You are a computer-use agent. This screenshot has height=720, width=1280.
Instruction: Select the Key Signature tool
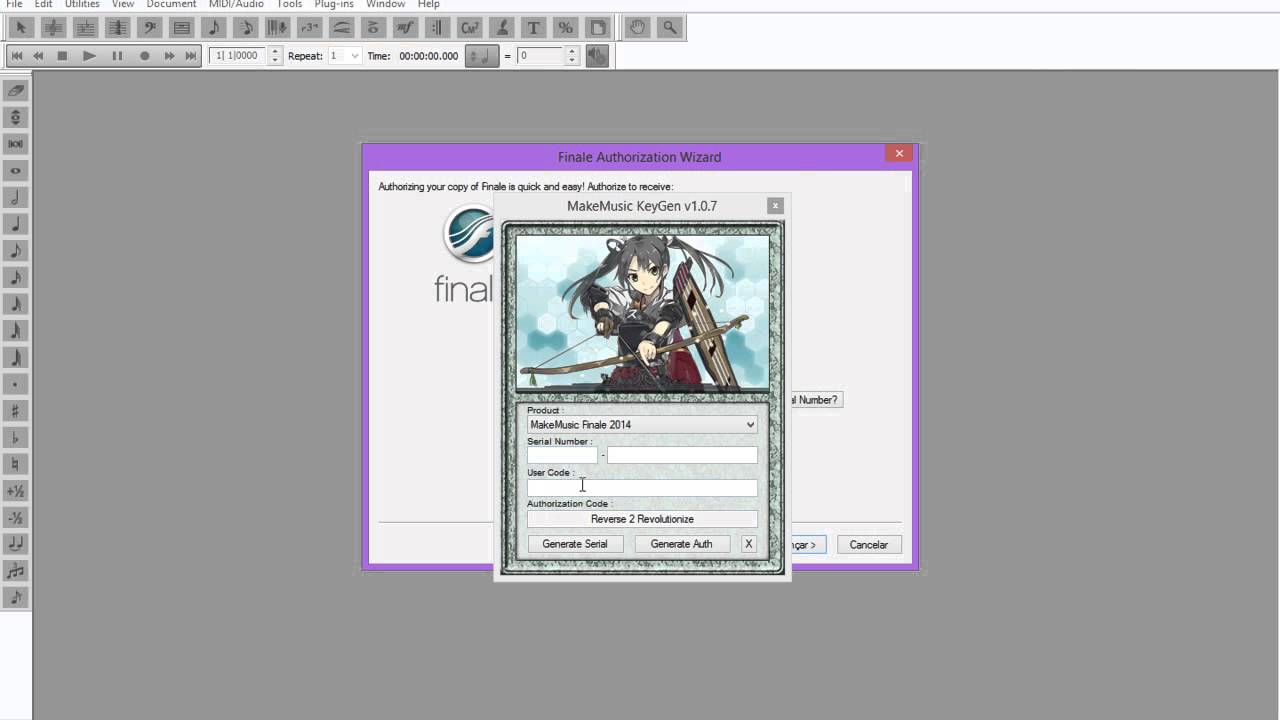point(85,28)
